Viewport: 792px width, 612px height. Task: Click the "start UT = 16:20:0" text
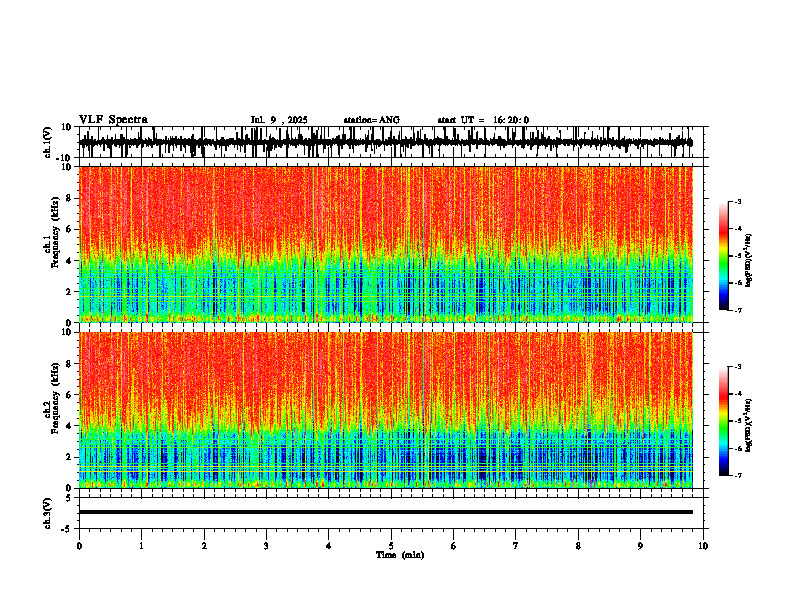point(483,120)
